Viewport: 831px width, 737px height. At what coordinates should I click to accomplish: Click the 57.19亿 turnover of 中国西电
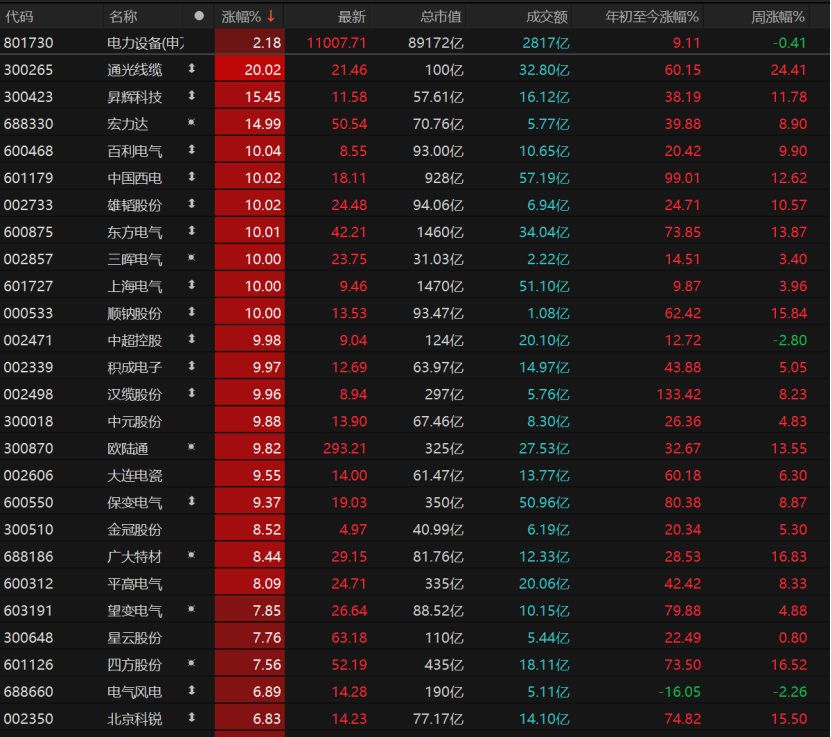(x=544, y=178)
